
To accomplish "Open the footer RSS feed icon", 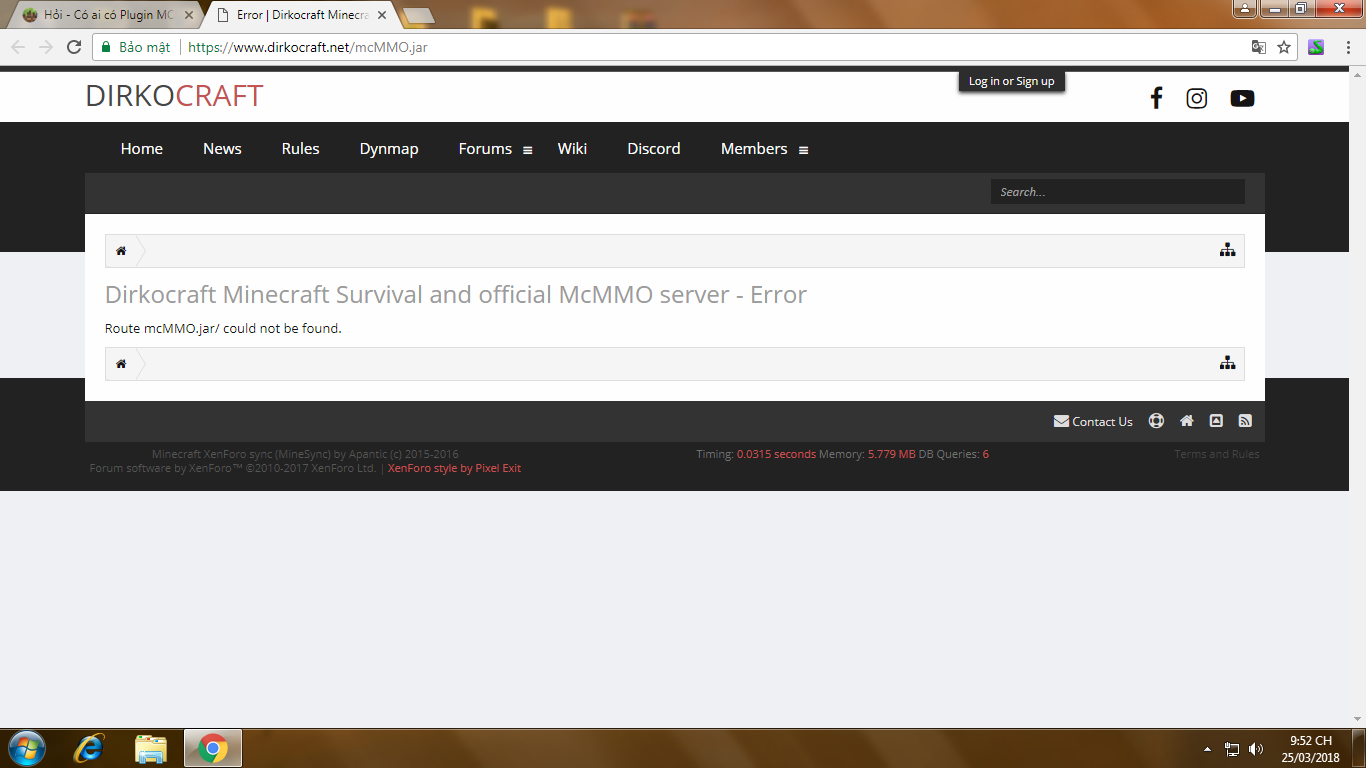I will (1245, 421).
